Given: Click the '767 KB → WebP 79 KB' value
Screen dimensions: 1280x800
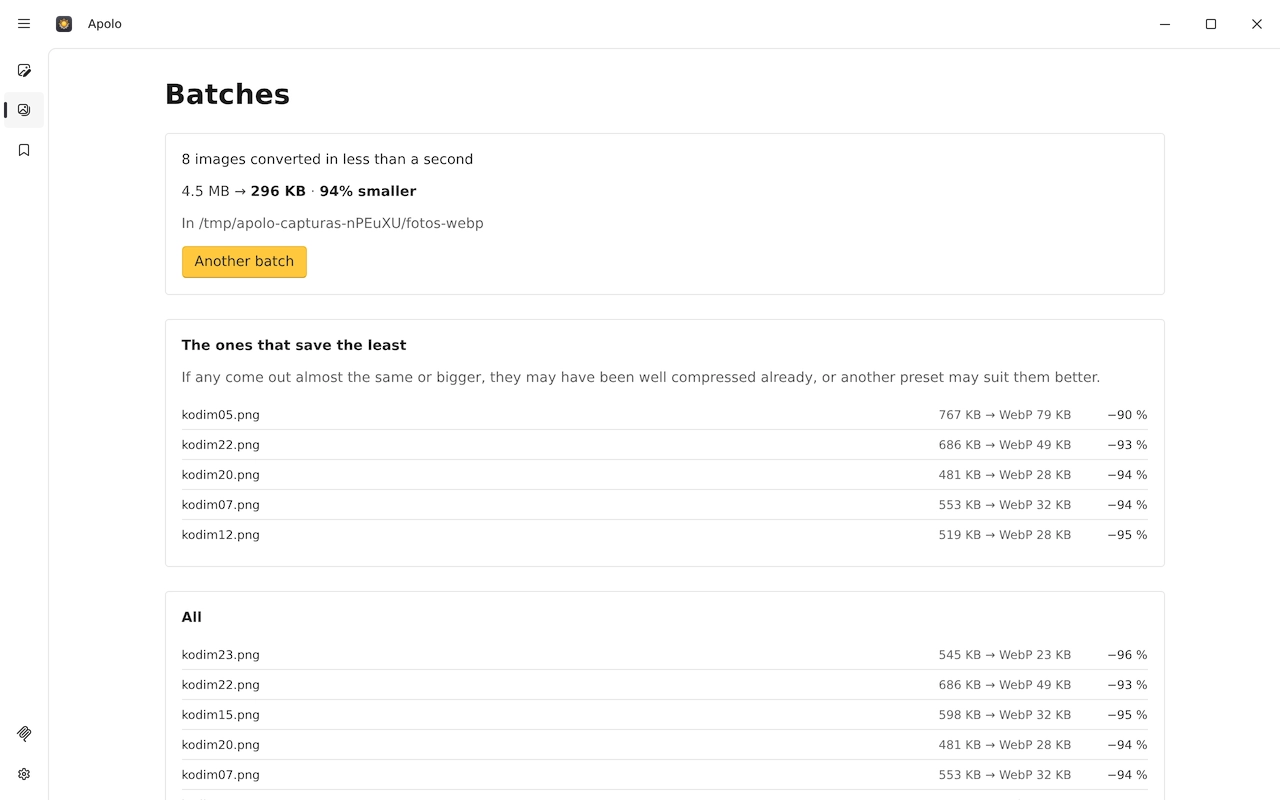Looking at the screenshot, I should click(1004, 415).
